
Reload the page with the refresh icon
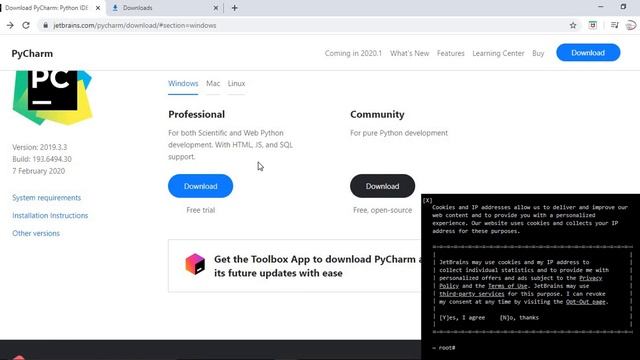(26, 25)
